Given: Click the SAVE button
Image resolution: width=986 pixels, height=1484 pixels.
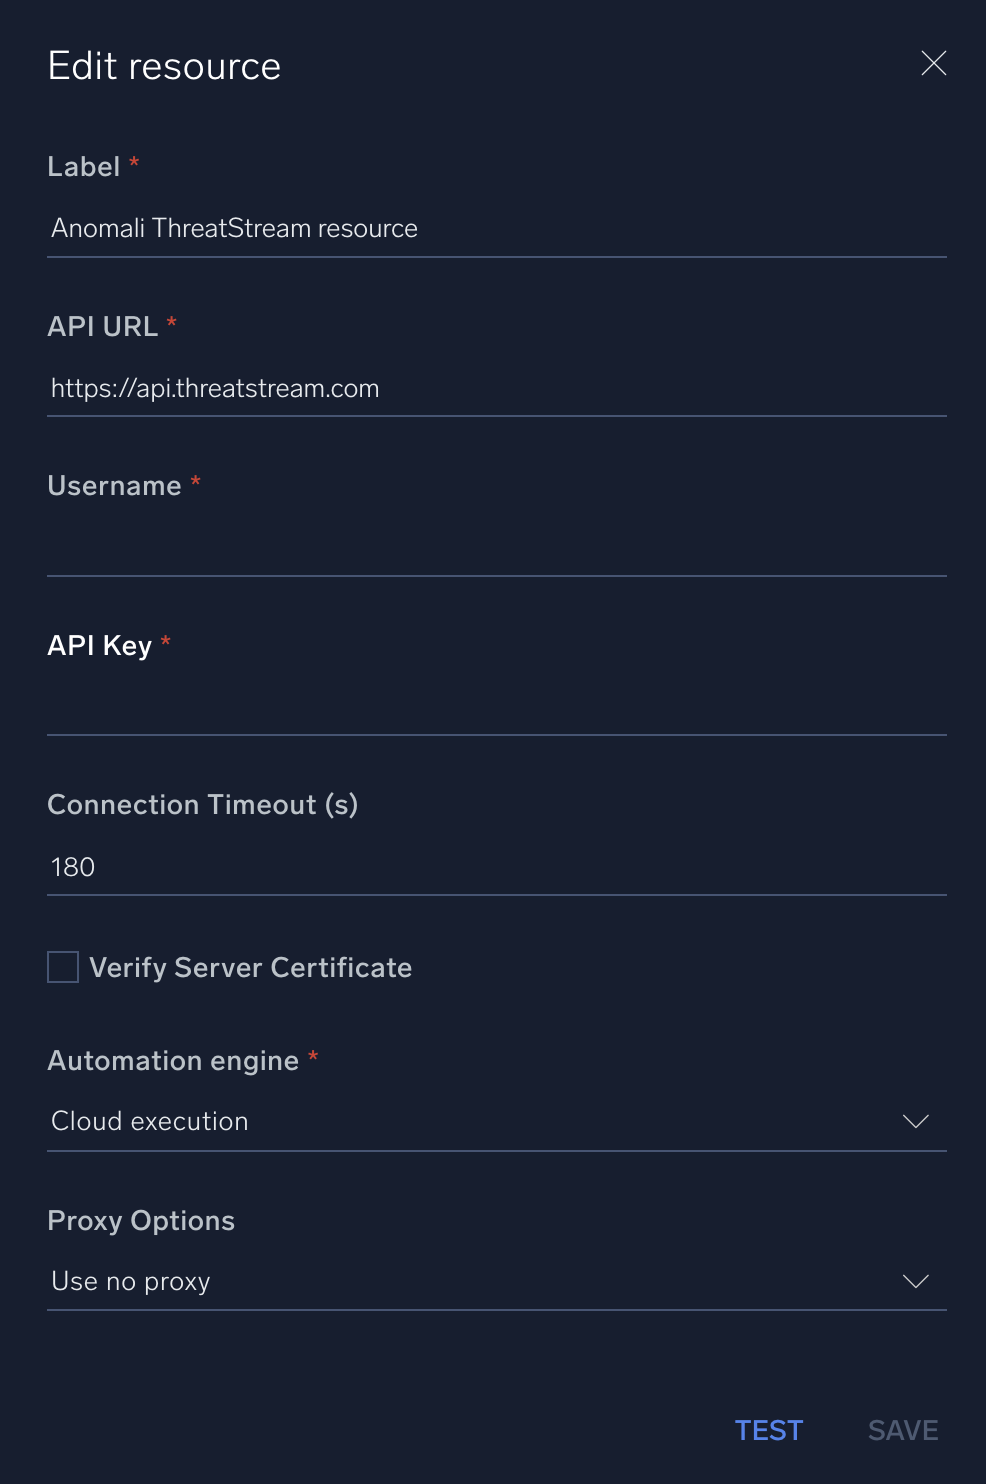Looking at the screenshot, I should tap(901, 1430).
